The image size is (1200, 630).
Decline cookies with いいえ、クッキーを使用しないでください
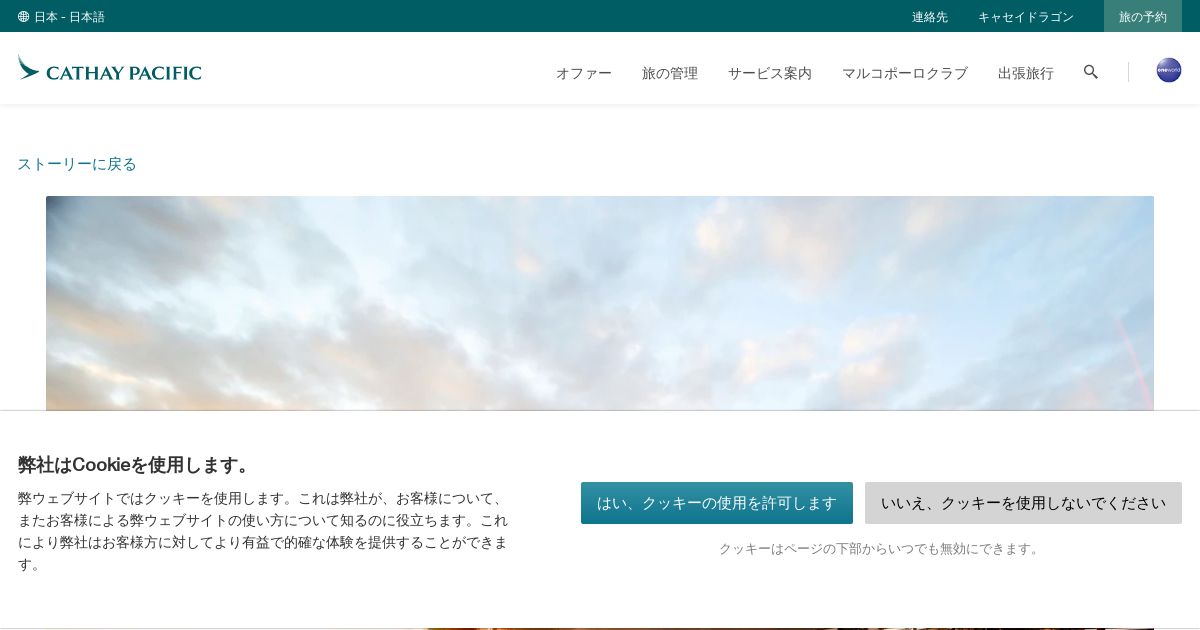(1023, 503)
